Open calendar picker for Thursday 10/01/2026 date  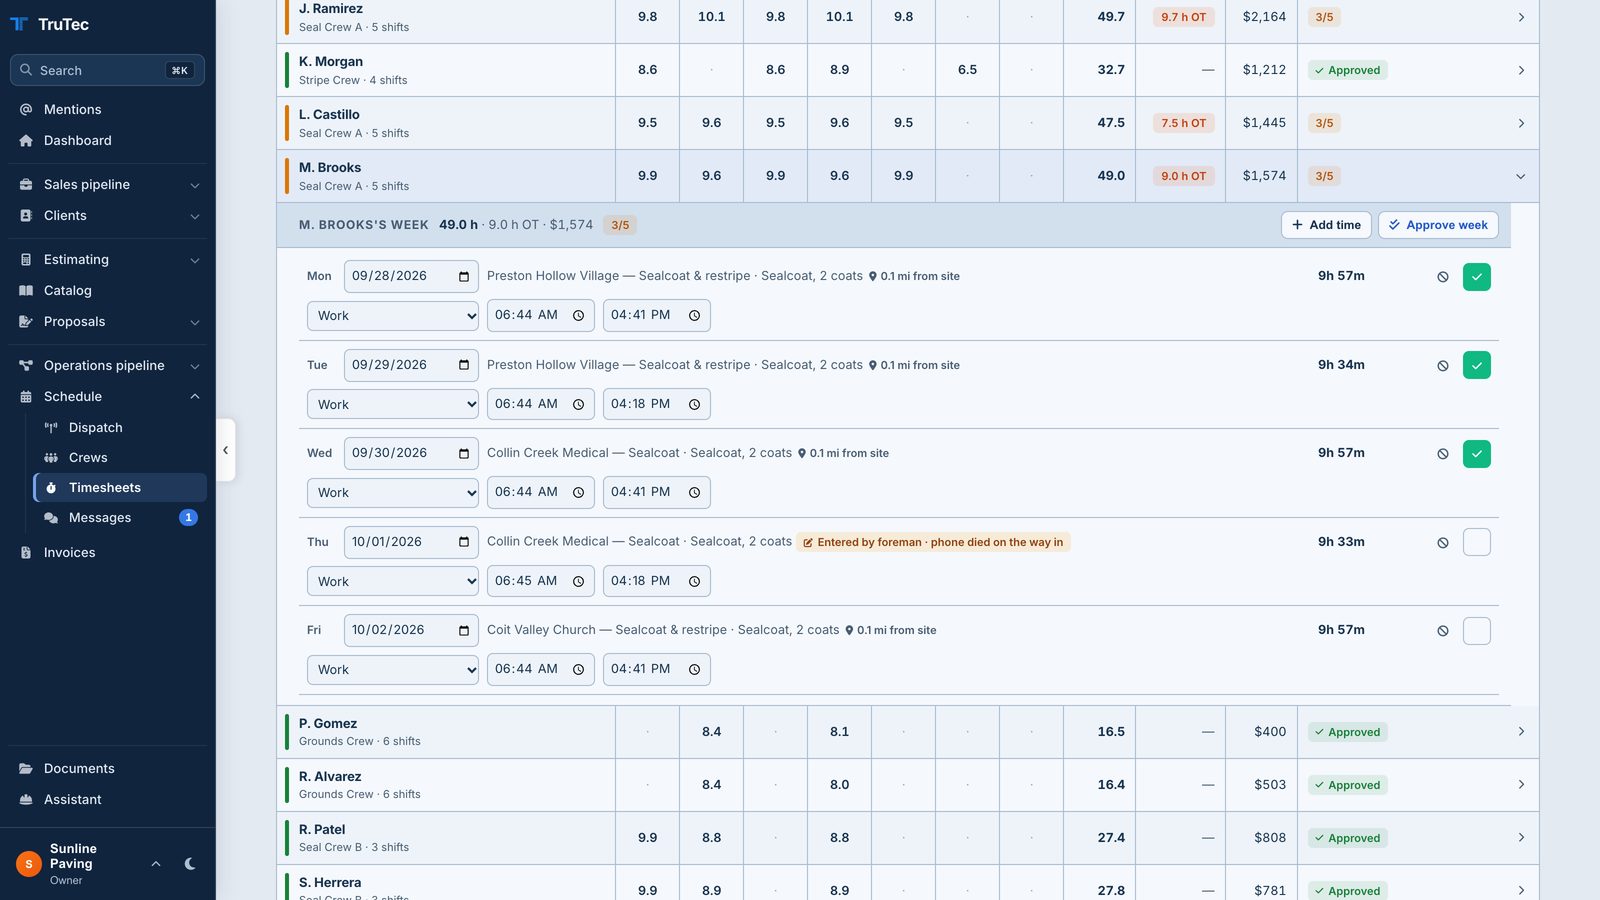464,542
